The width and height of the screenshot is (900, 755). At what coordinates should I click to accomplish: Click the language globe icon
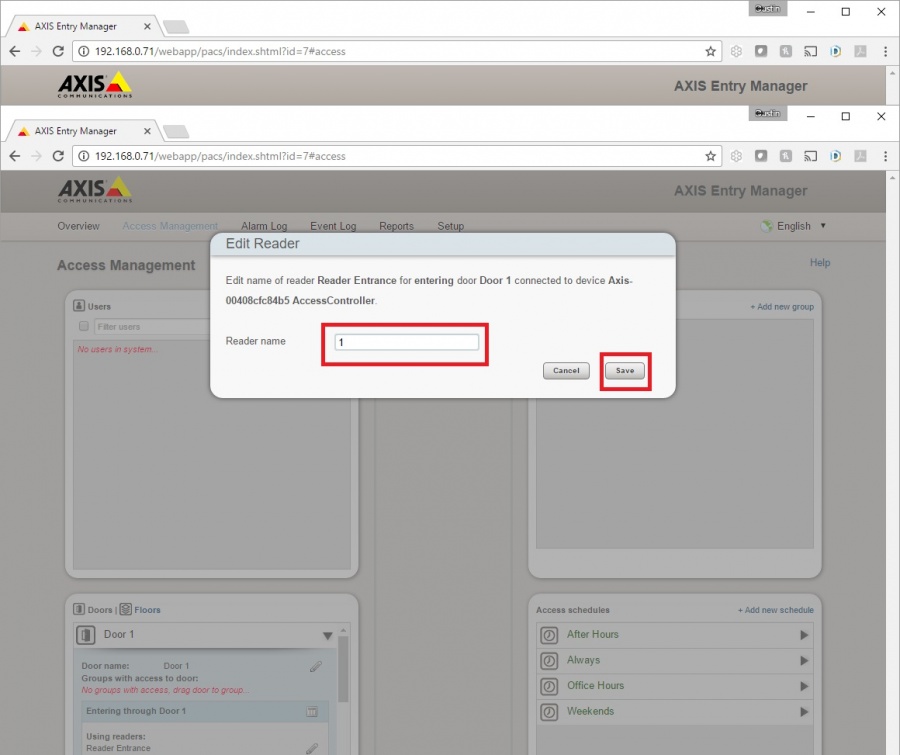click(766, 226)
